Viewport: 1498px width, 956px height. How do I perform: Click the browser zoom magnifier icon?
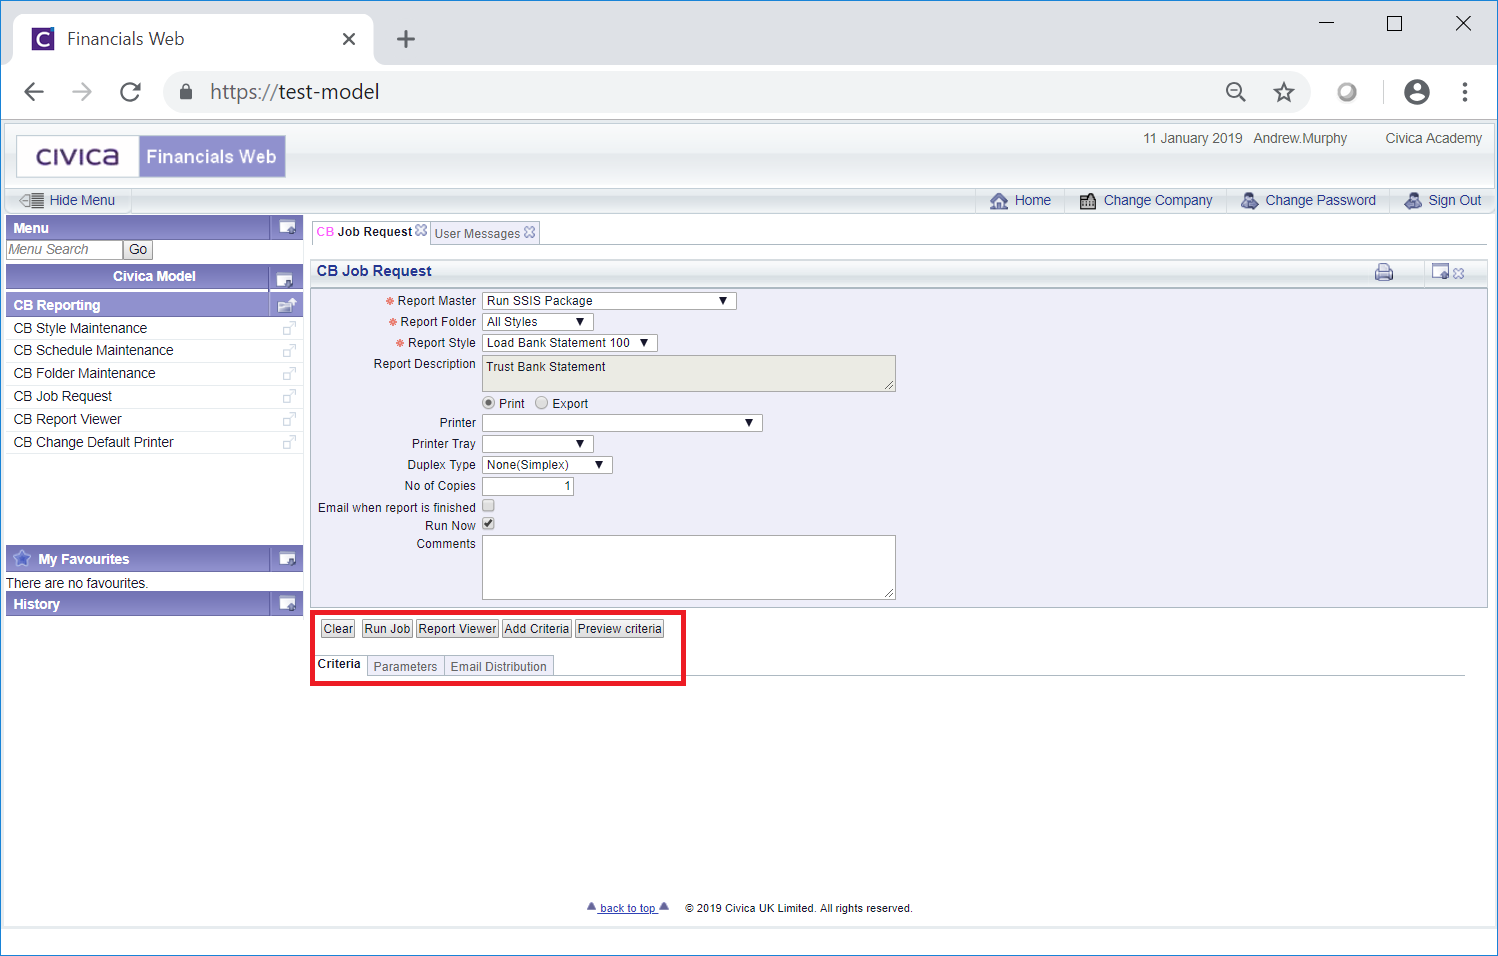pos(1236,92)
